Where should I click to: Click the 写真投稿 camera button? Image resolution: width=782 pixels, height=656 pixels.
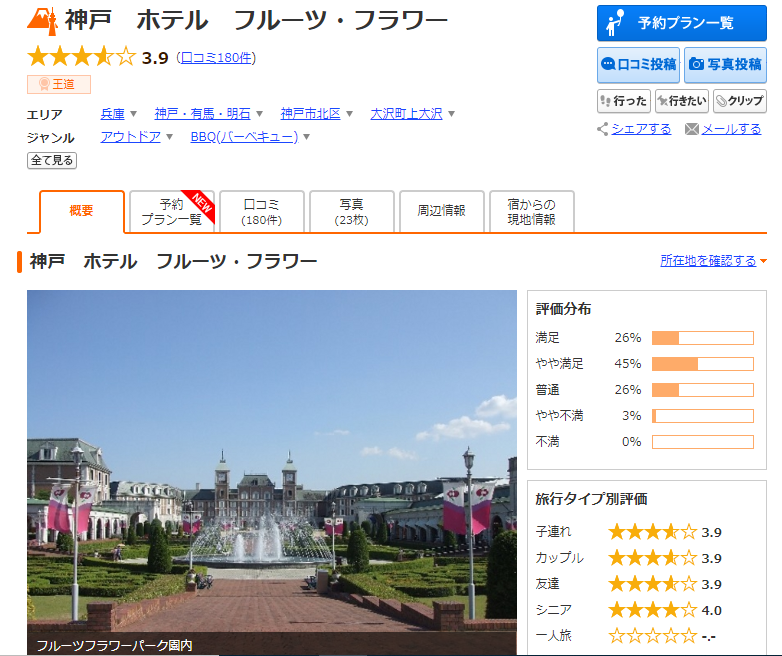point(725,64)
